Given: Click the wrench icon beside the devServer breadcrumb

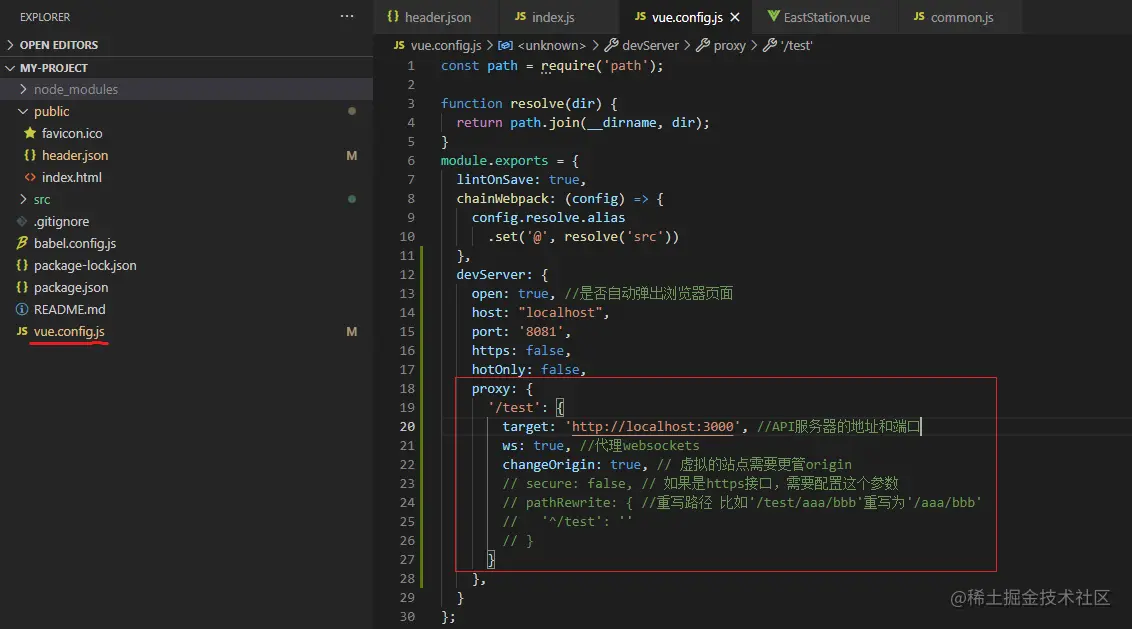Looking at the screenshot, I should click(611, 45).
